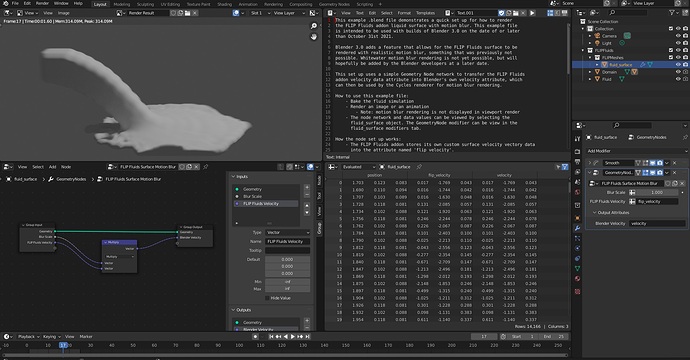The image size is (690, 360).
Task: Open the spreadsheet Evaluated dropdown
Action: coord(358,167)
